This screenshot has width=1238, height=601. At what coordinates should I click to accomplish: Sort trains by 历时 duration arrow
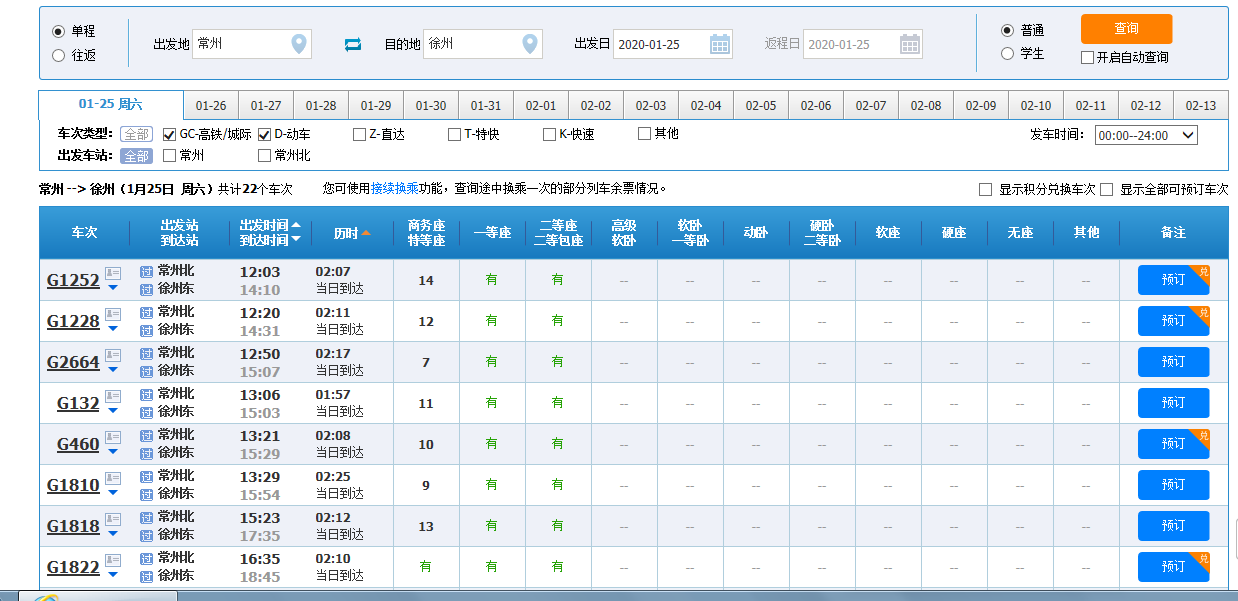[x=366, y=233]
